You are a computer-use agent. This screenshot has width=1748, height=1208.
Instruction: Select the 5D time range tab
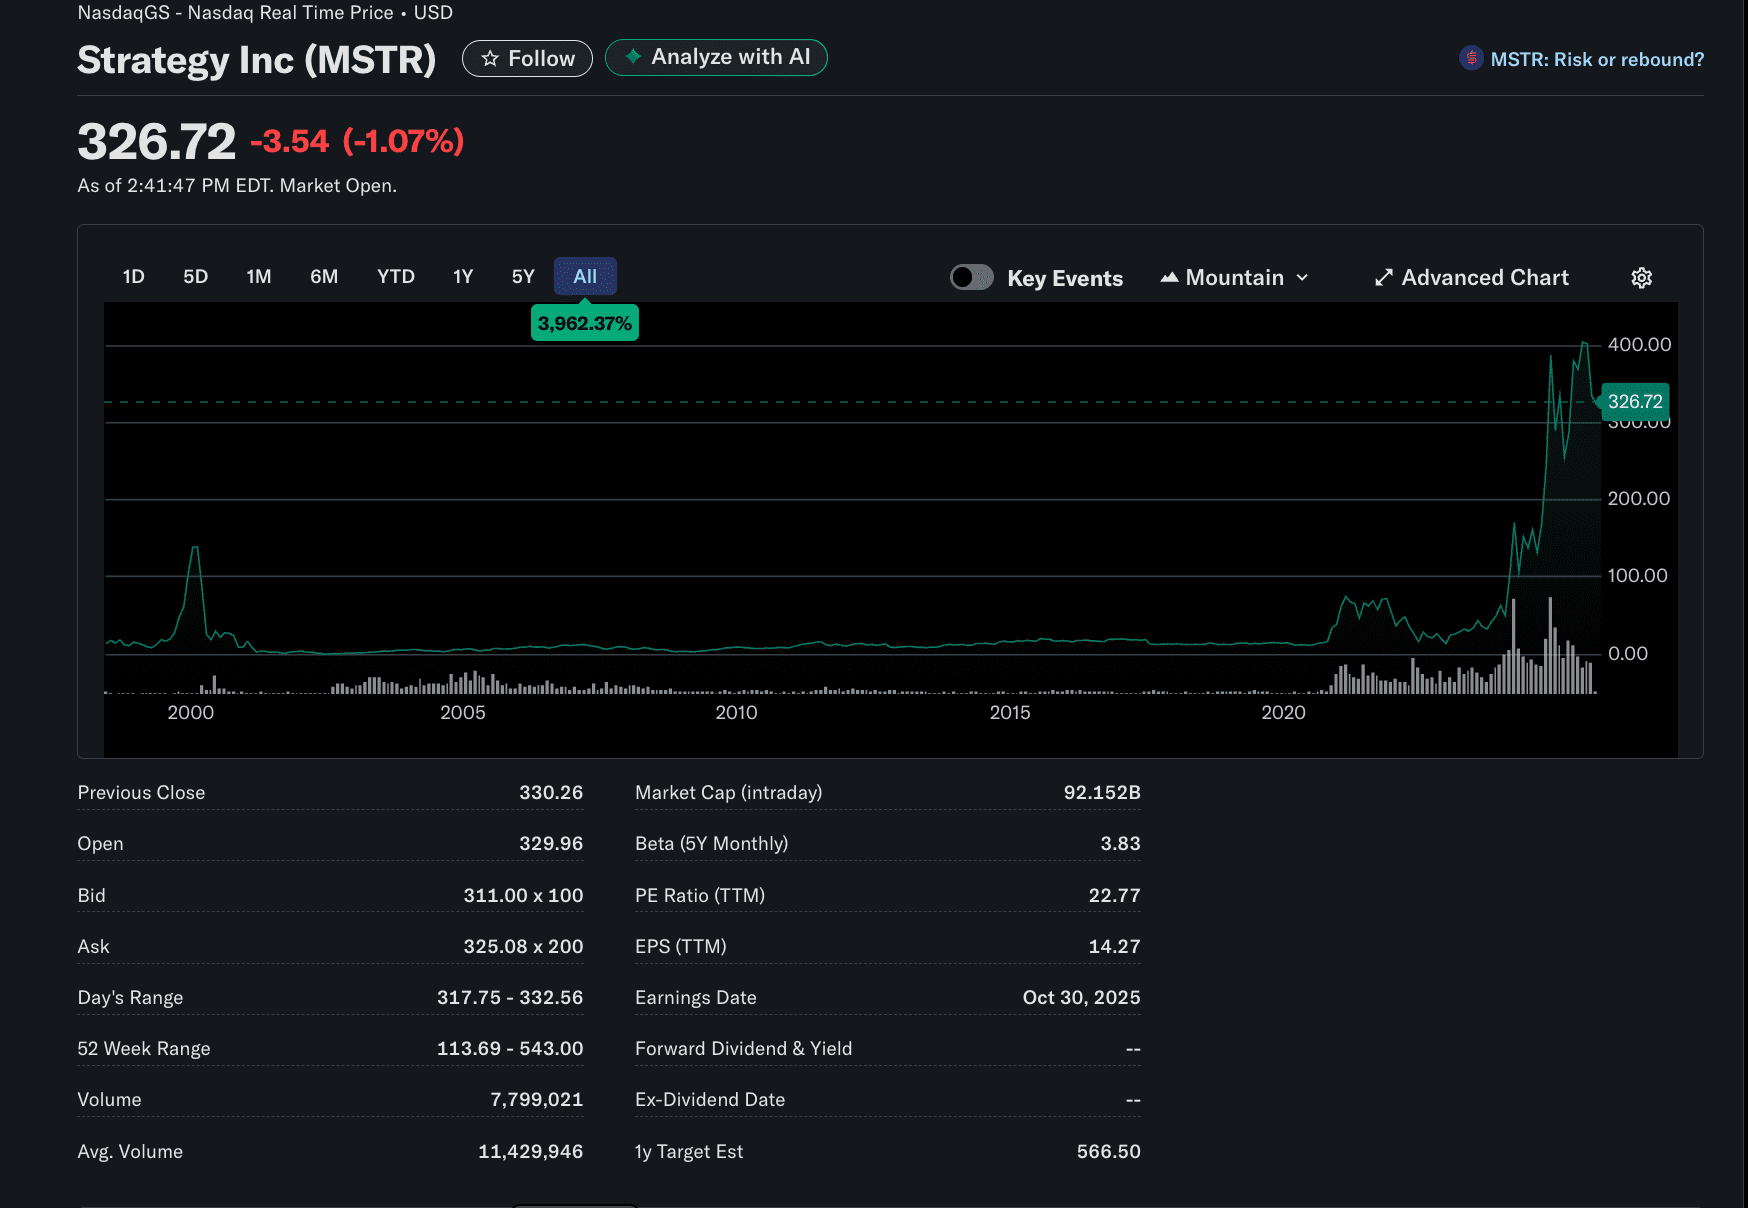(196, 277)
